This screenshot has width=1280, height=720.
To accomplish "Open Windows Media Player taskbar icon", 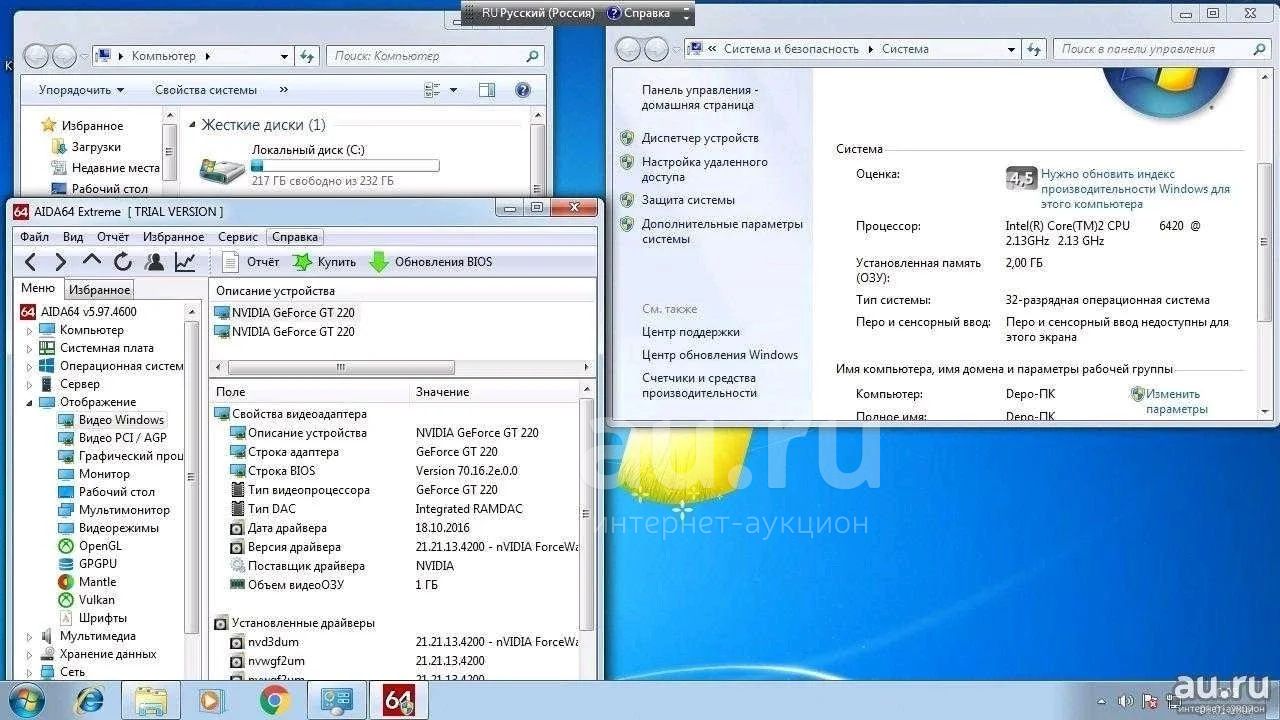I will (x=212, y=701).
